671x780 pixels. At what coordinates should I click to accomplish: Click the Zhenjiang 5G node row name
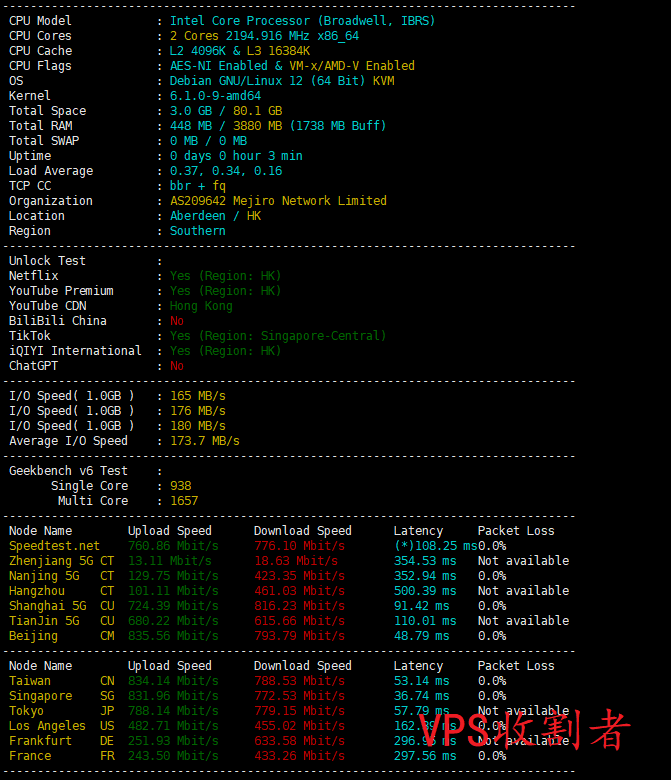pyautogui.click(x=50, y=561)
